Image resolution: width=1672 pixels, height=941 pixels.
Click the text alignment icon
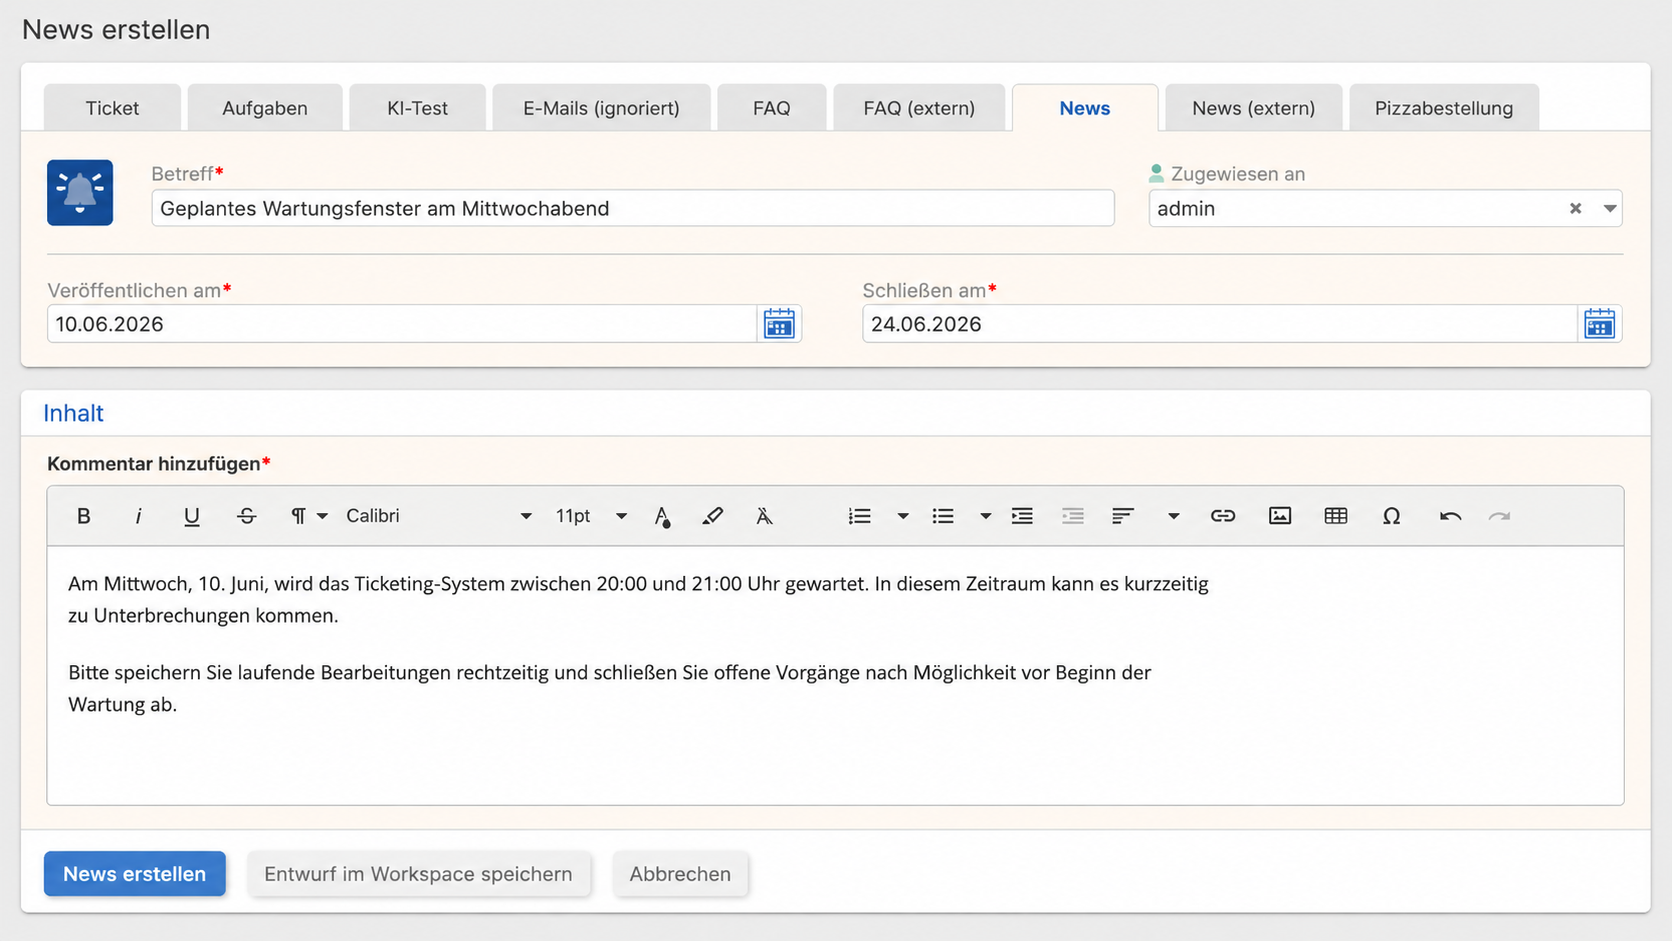[1123, 516]
